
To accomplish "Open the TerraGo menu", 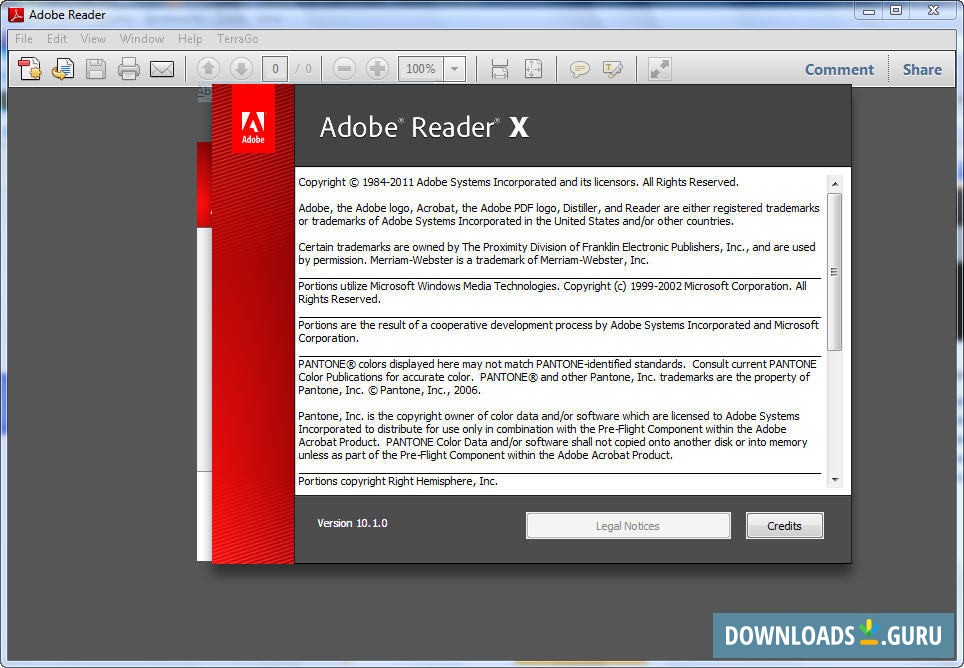I will (x=237, y=39).
